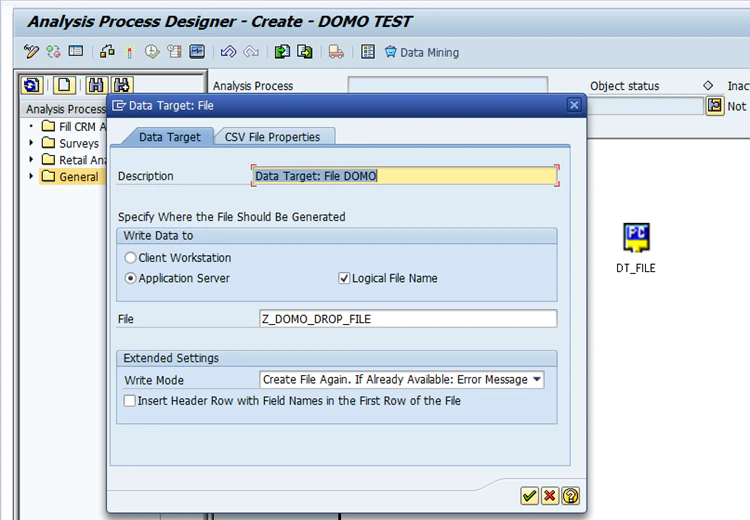Click the Find Next binoculars icon
This screenshot has height=520, width=750.
pos(122,86)
